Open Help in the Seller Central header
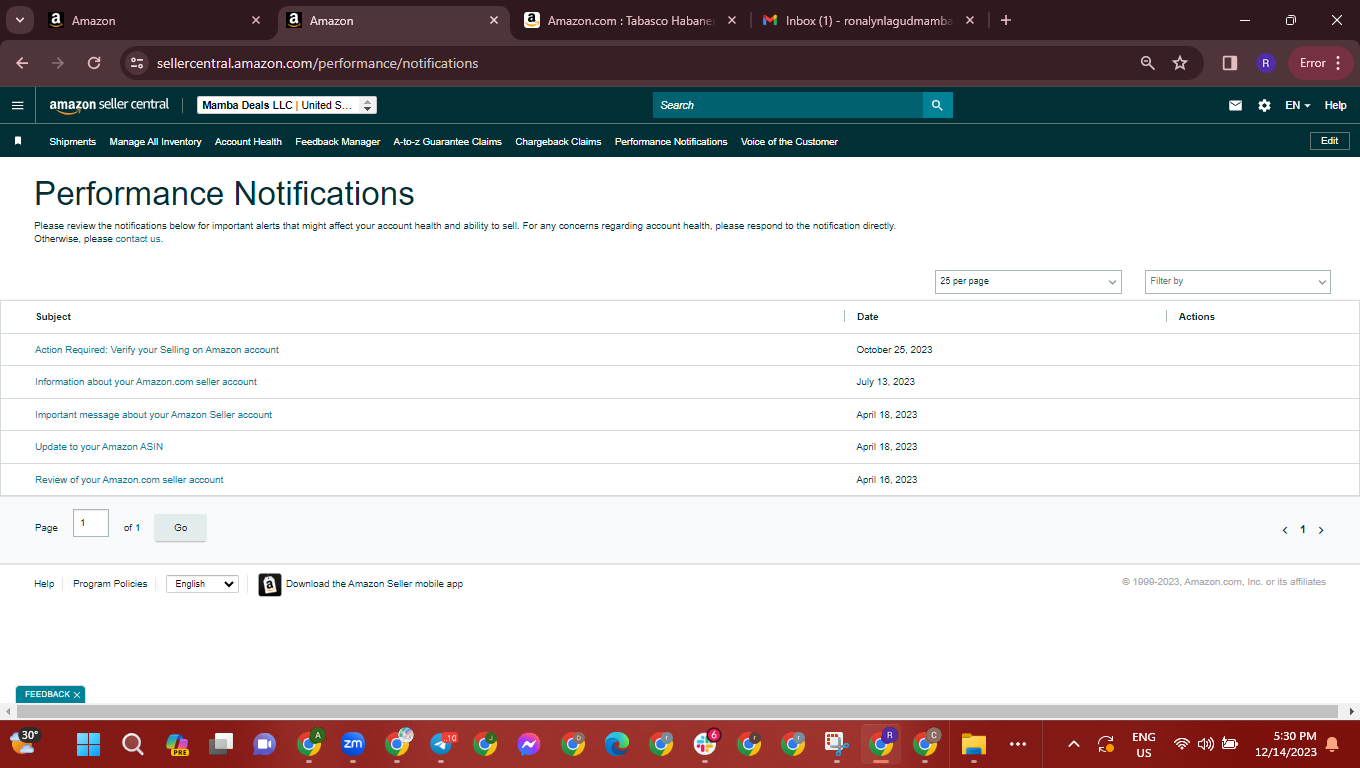Viewport: 1360px width, 768px height. (x=1335, y=105)
